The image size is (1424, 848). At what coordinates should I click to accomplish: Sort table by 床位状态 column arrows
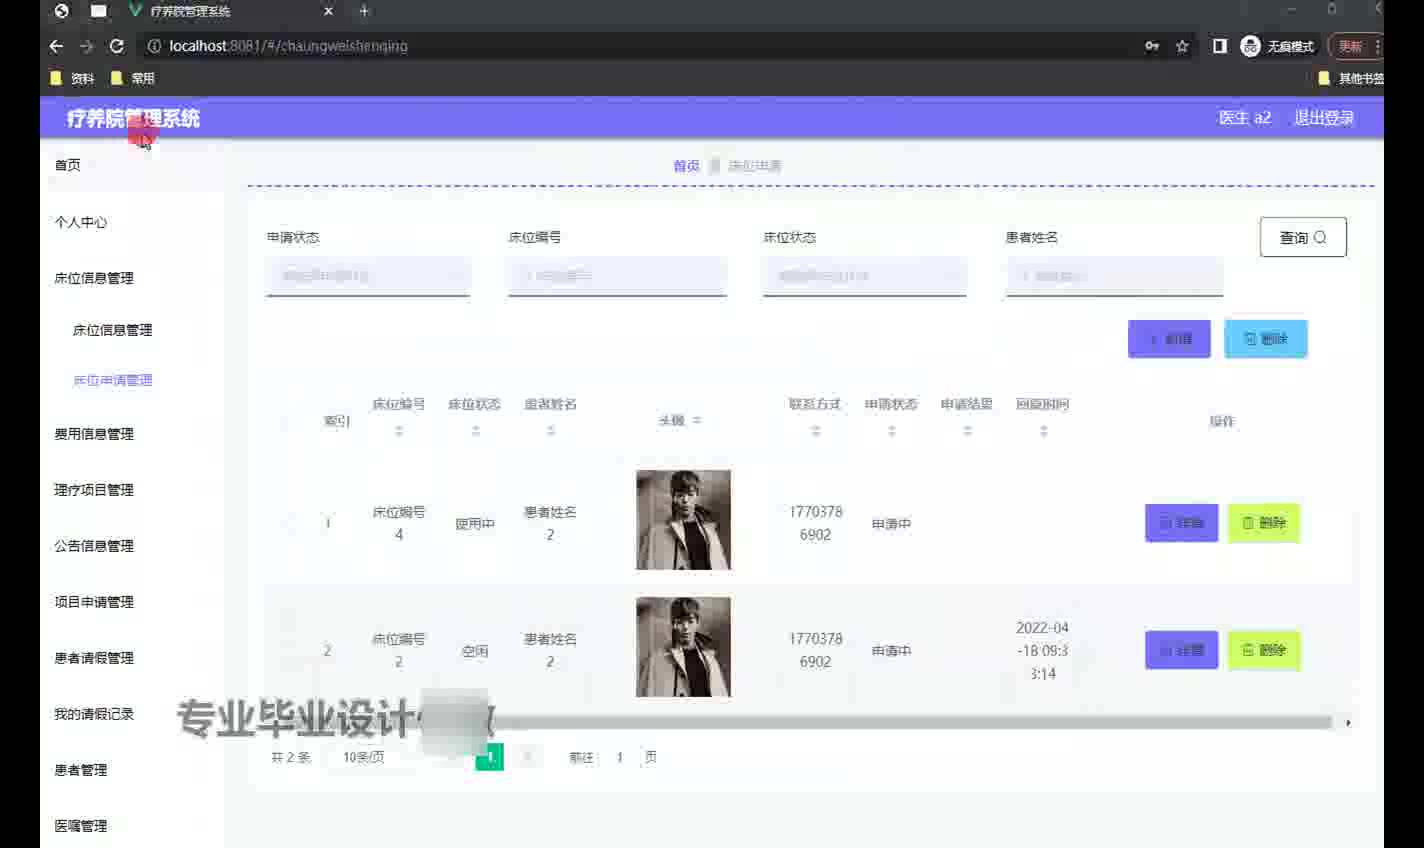click(x=475, y=431)
